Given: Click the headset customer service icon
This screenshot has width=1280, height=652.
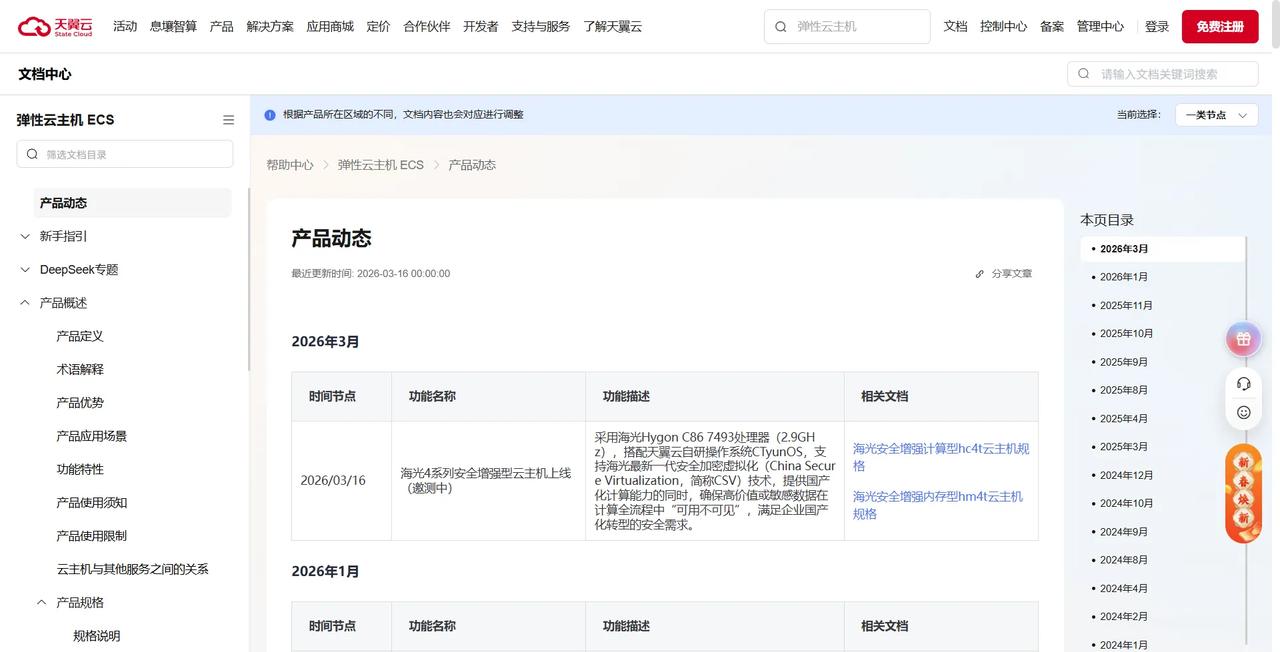Looking at the screenshot, I should pos(1243,383).
